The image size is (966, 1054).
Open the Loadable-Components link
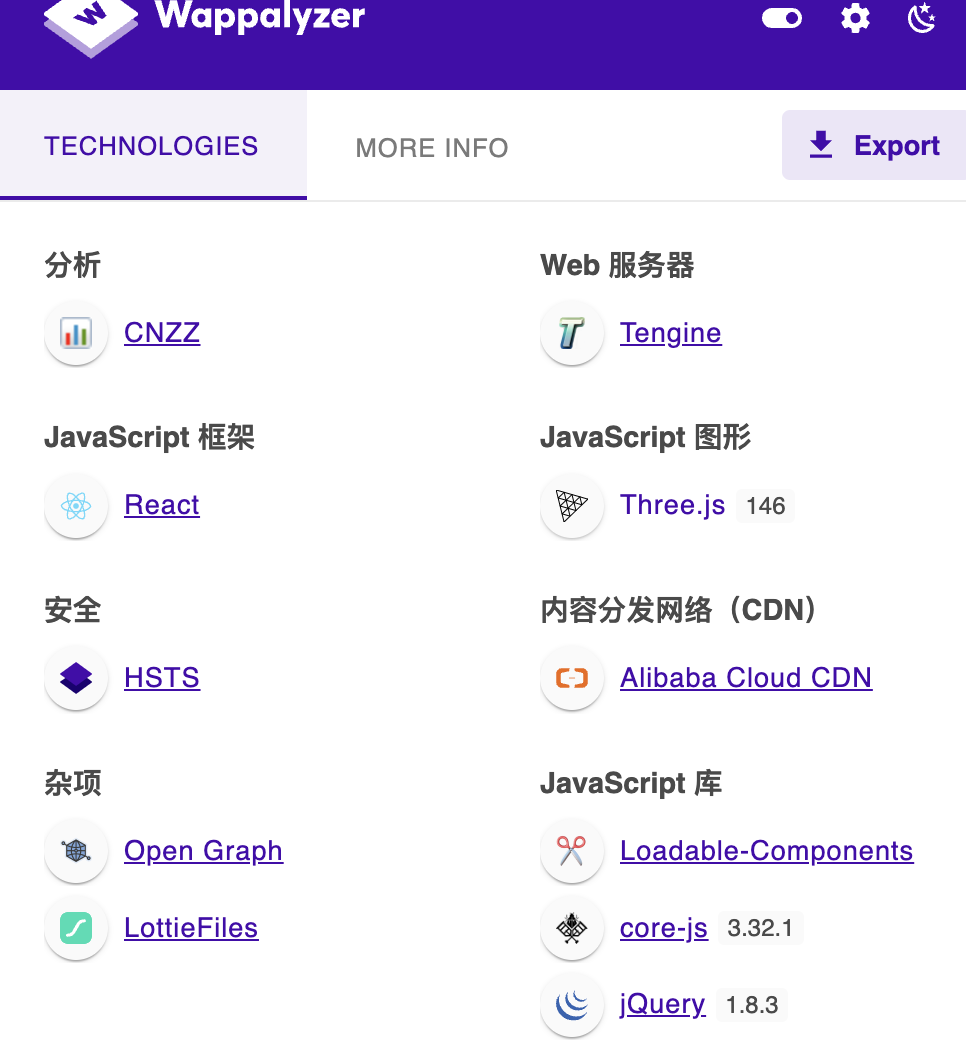point(766,851)
